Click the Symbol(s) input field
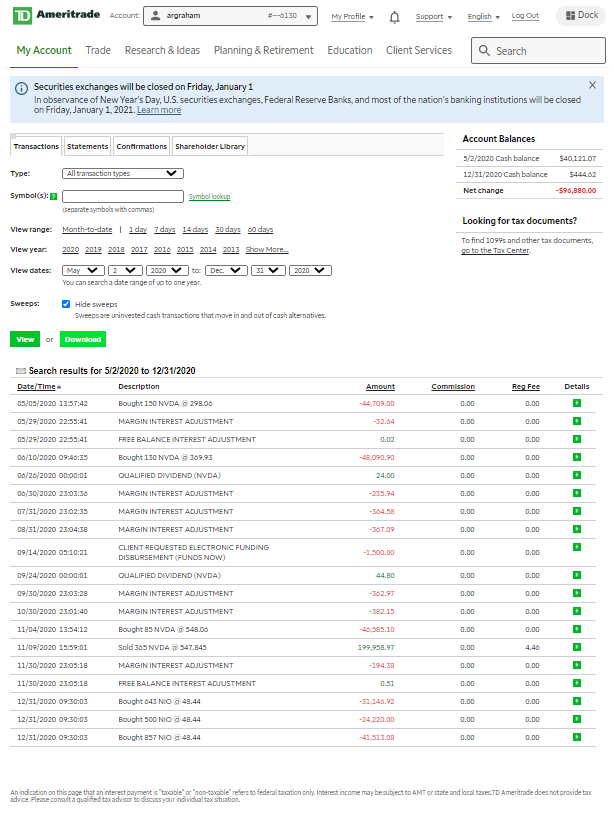The width and height of the screenshot is (614, 819). [x=123, y=197]
